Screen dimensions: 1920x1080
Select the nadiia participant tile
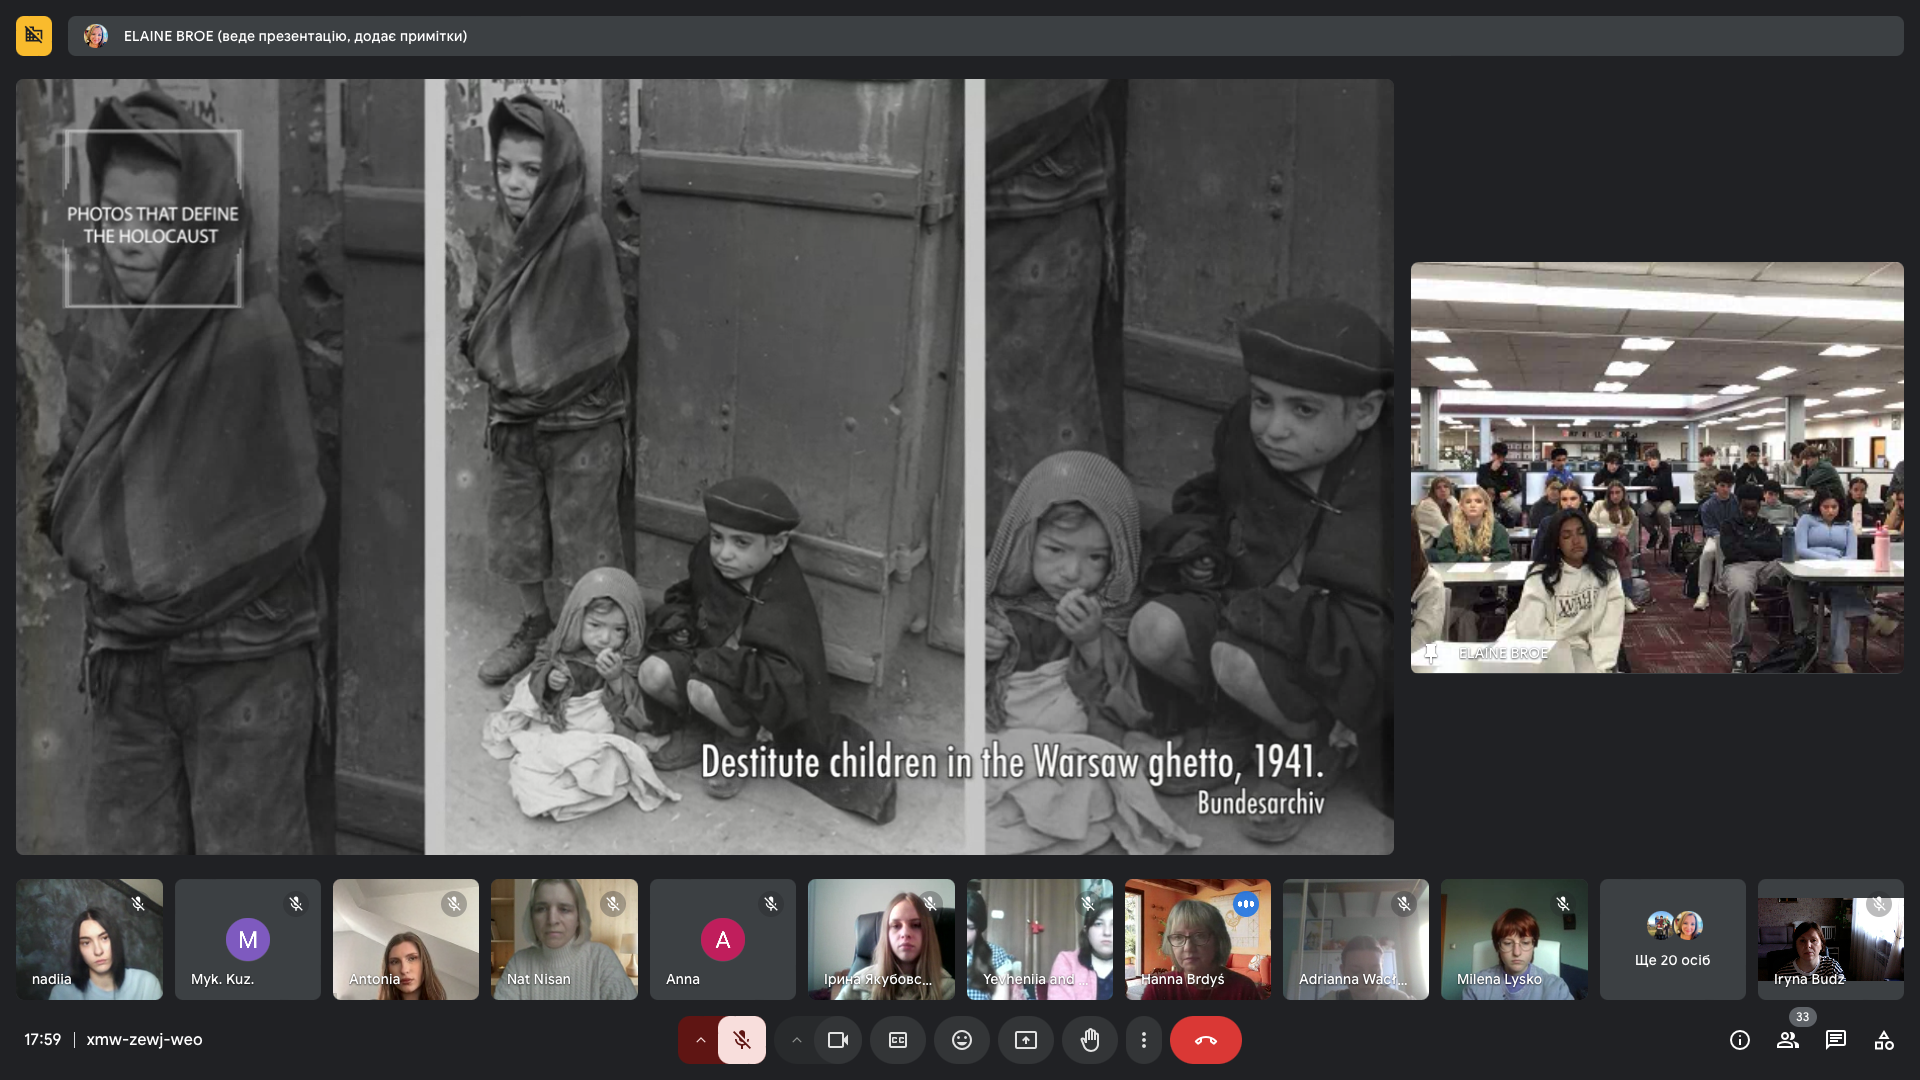(89, 939)
